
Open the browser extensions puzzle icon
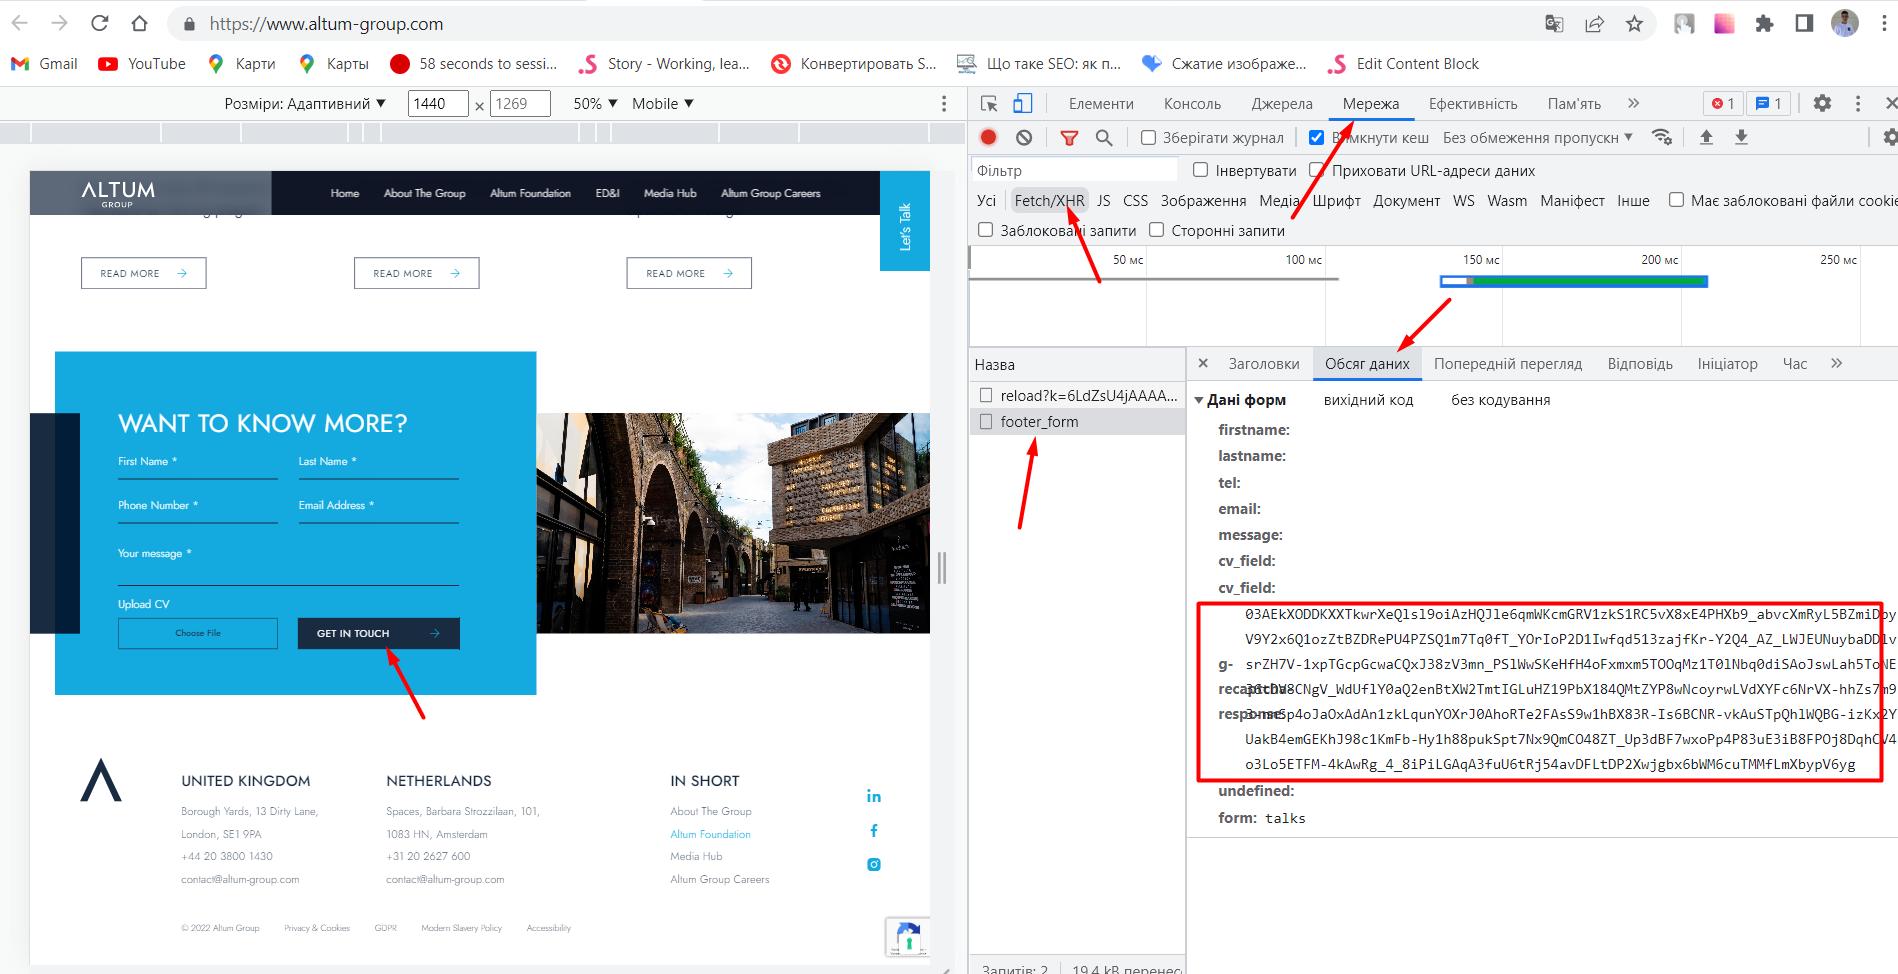click(1764, 23)
